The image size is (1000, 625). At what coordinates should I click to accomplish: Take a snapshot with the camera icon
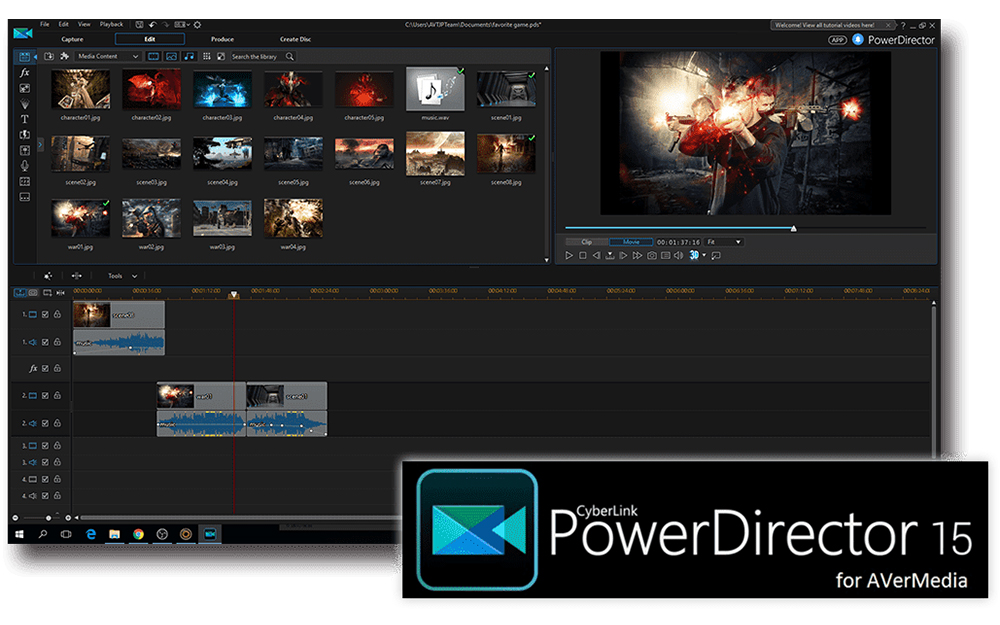click(x=652, y=255)
